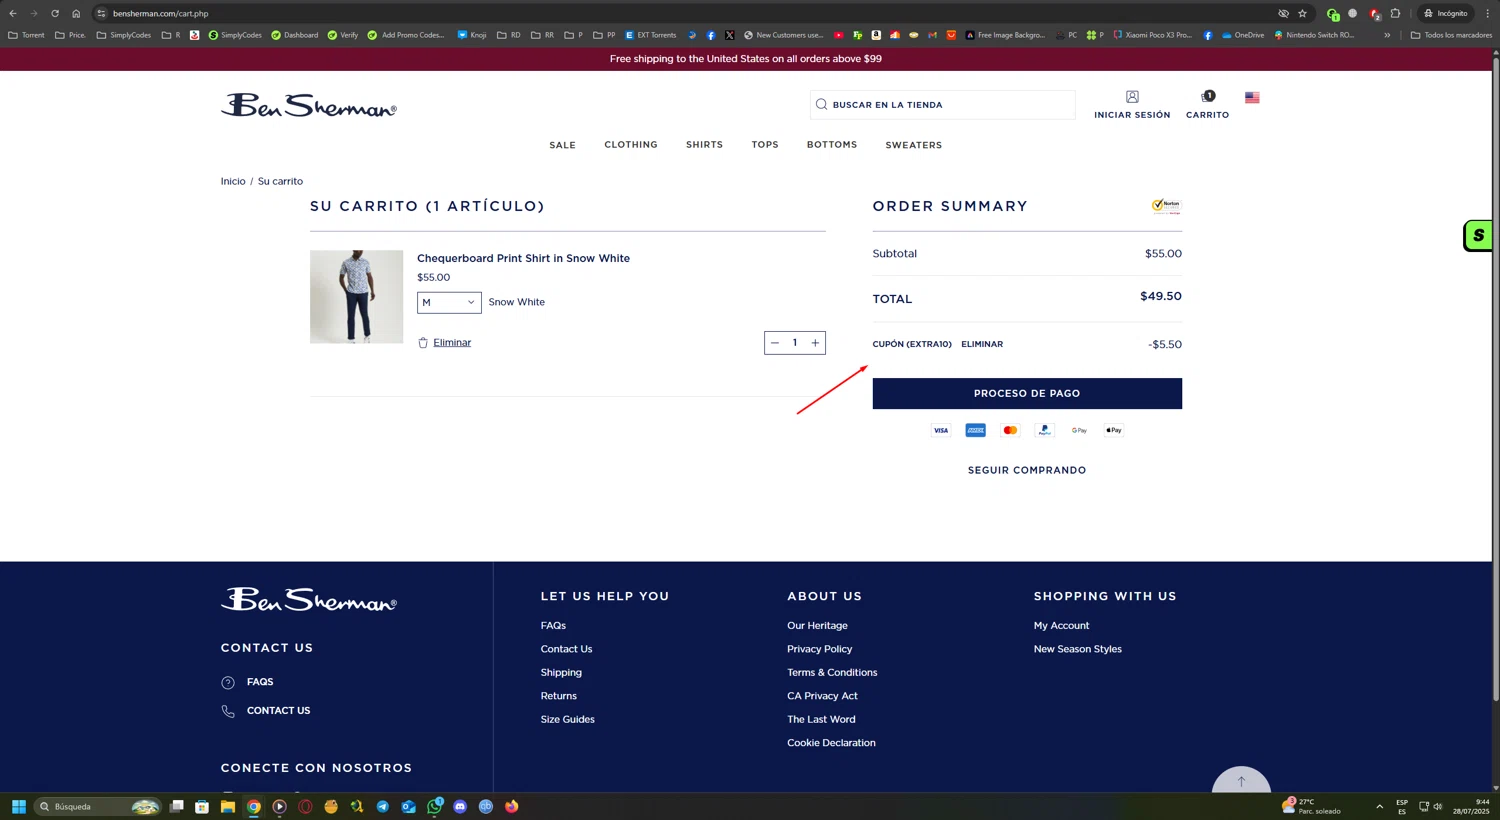This screenshot has width=1500, height=820.
Task: Open the BOTTOMS menu
Action: [832, 145]
